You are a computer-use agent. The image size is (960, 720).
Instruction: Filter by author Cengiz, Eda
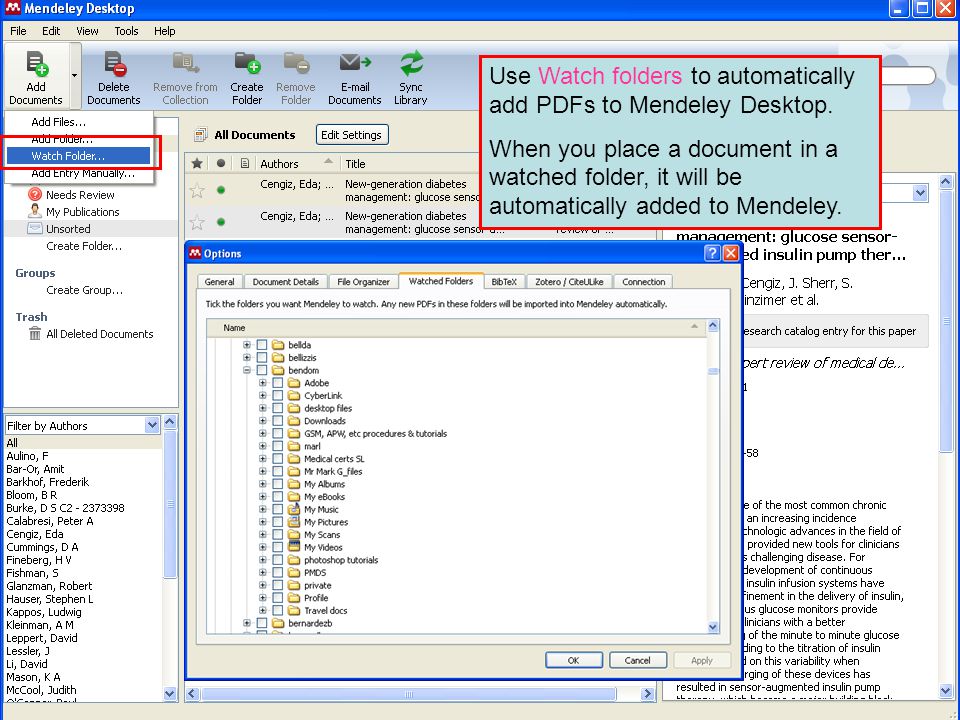pyautogui.click(x=35, y=534)
